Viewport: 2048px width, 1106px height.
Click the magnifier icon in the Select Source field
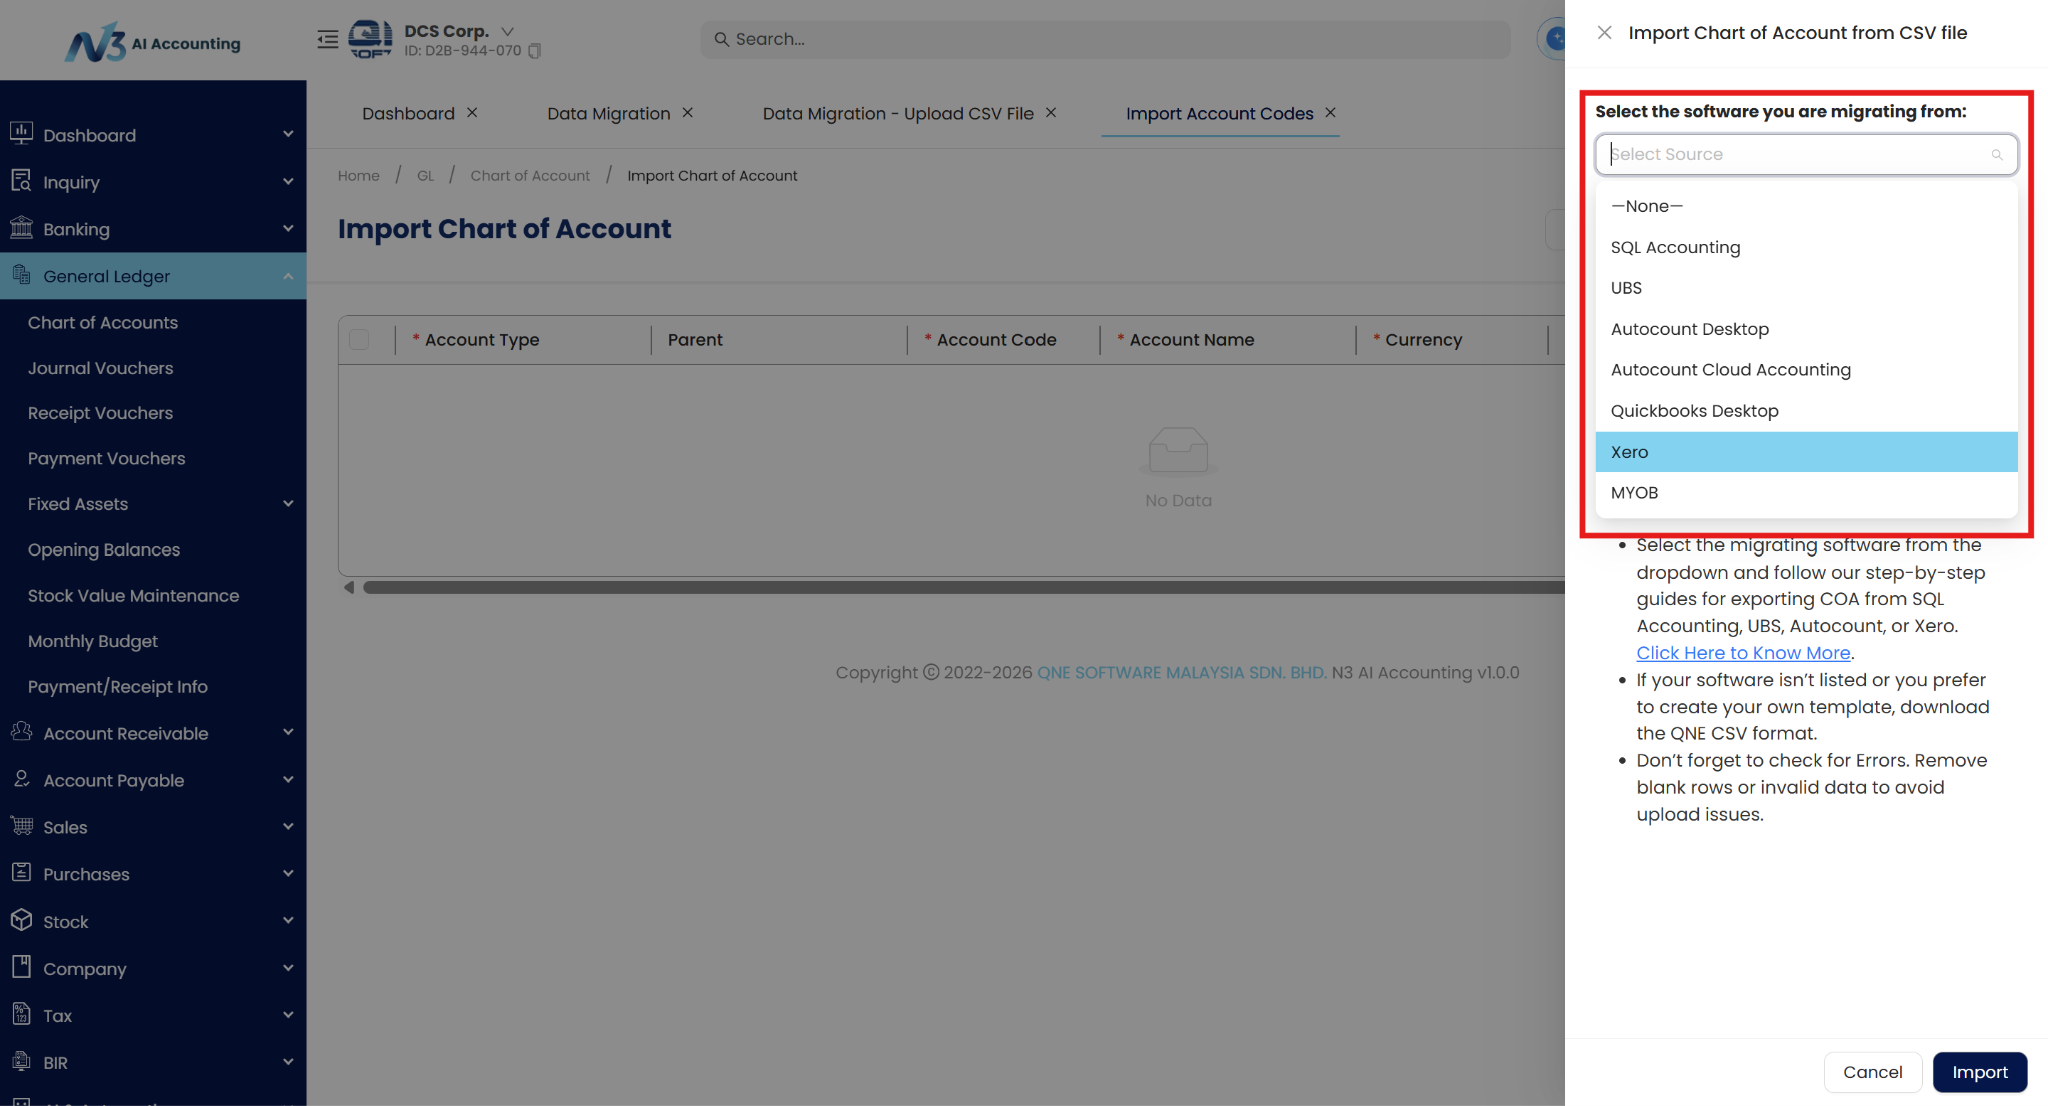click(1996, 155)
